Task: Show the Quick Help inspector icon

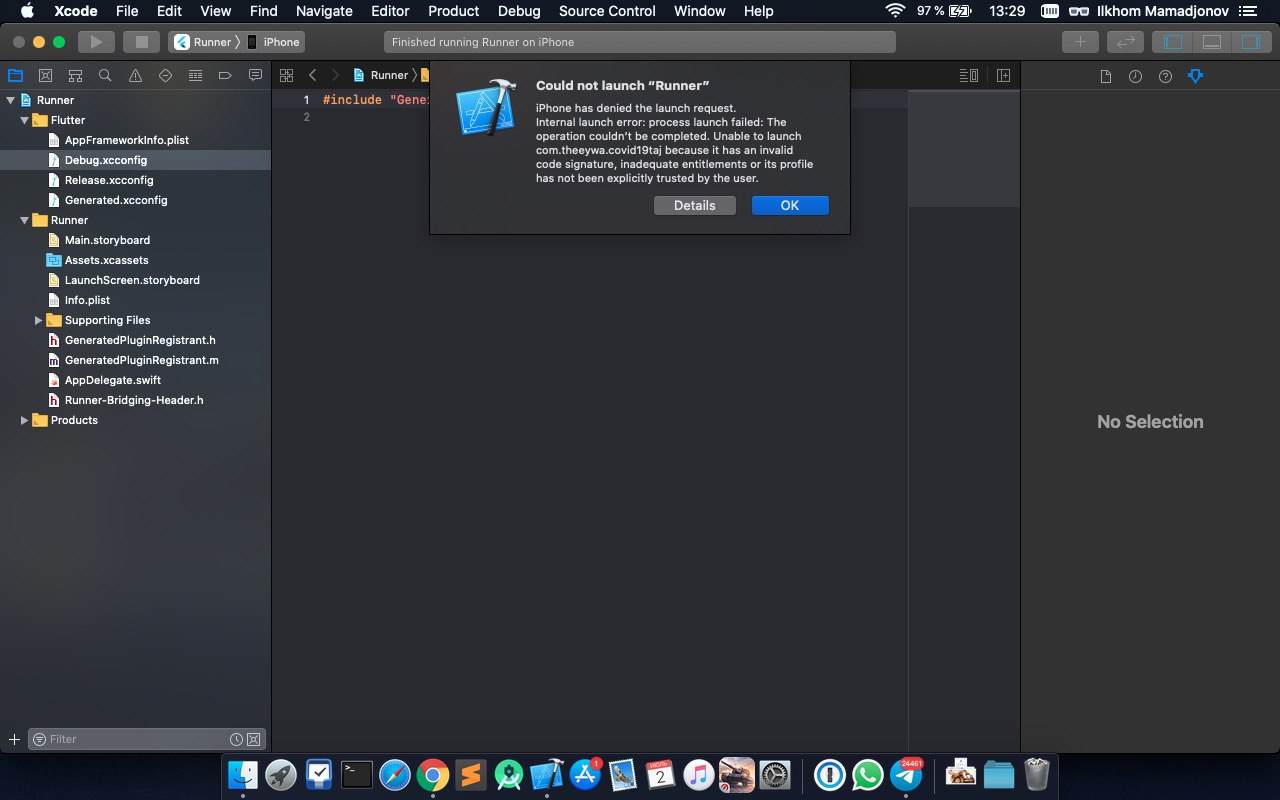Action: click(x=1165, y=76)
